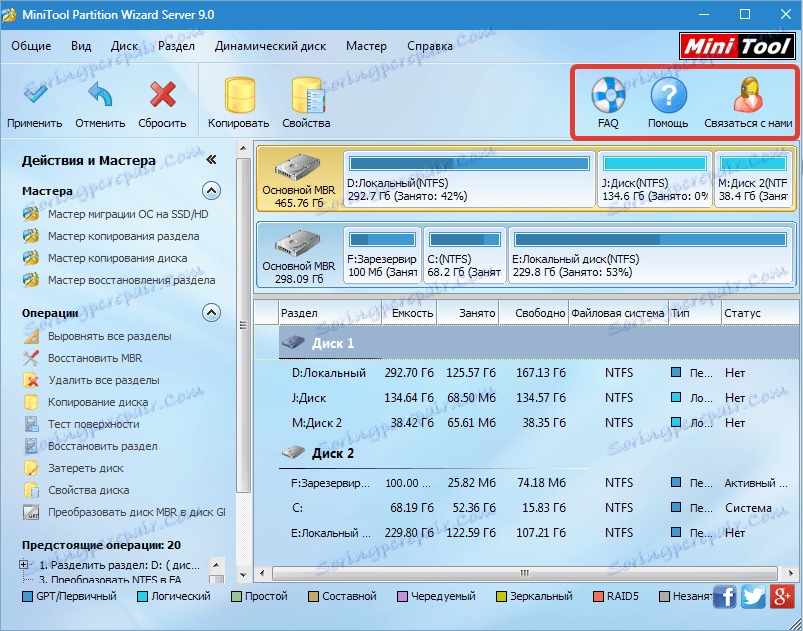Click the Копировать yellow disk icon
Screen dimensions: 803x631
pos(239,95)
